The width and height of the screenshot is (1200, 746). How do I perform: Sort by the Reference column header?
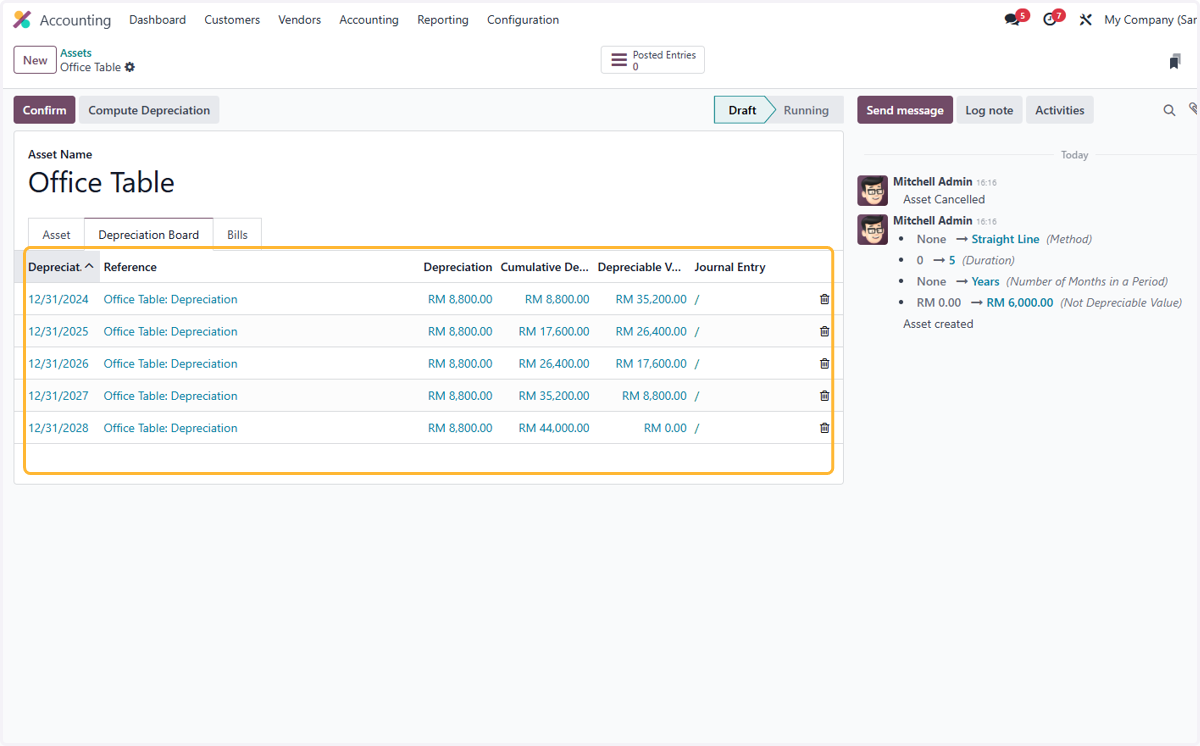point(130,267)
